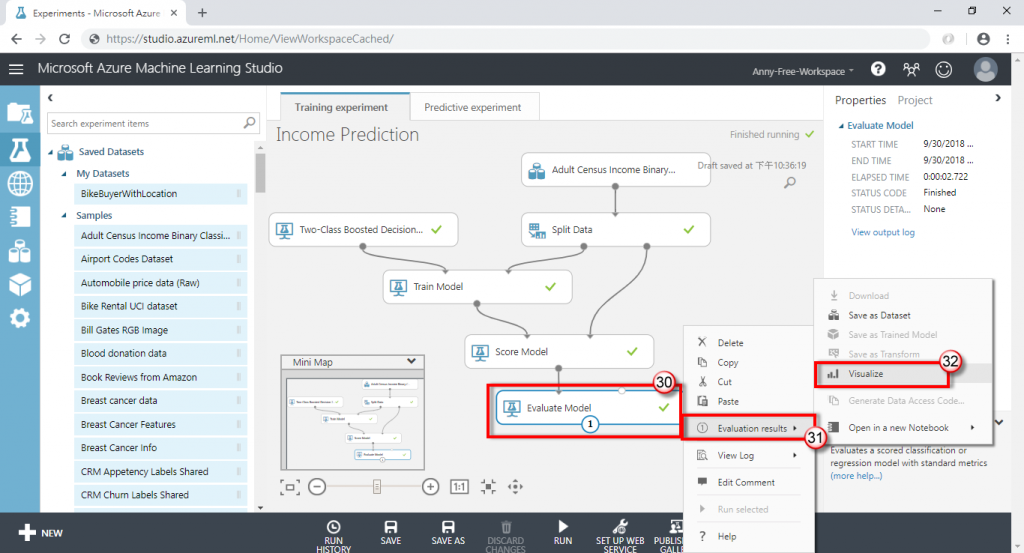Viewport: 1024px width, 553px height.
Task: Click the help question mark icon
Action: tap(878, 69)
